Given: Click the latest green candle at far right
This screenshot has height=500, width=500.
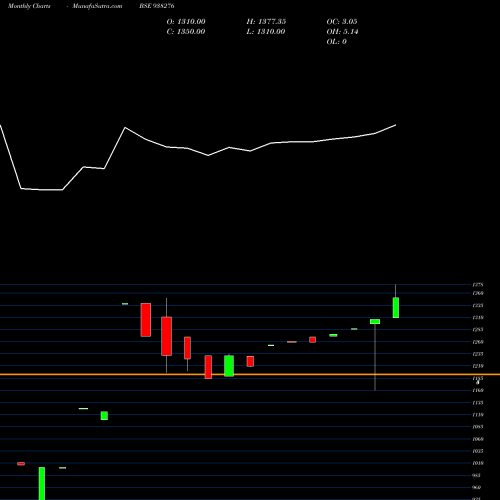Looking at the screenshot, I should pos(396,307).
